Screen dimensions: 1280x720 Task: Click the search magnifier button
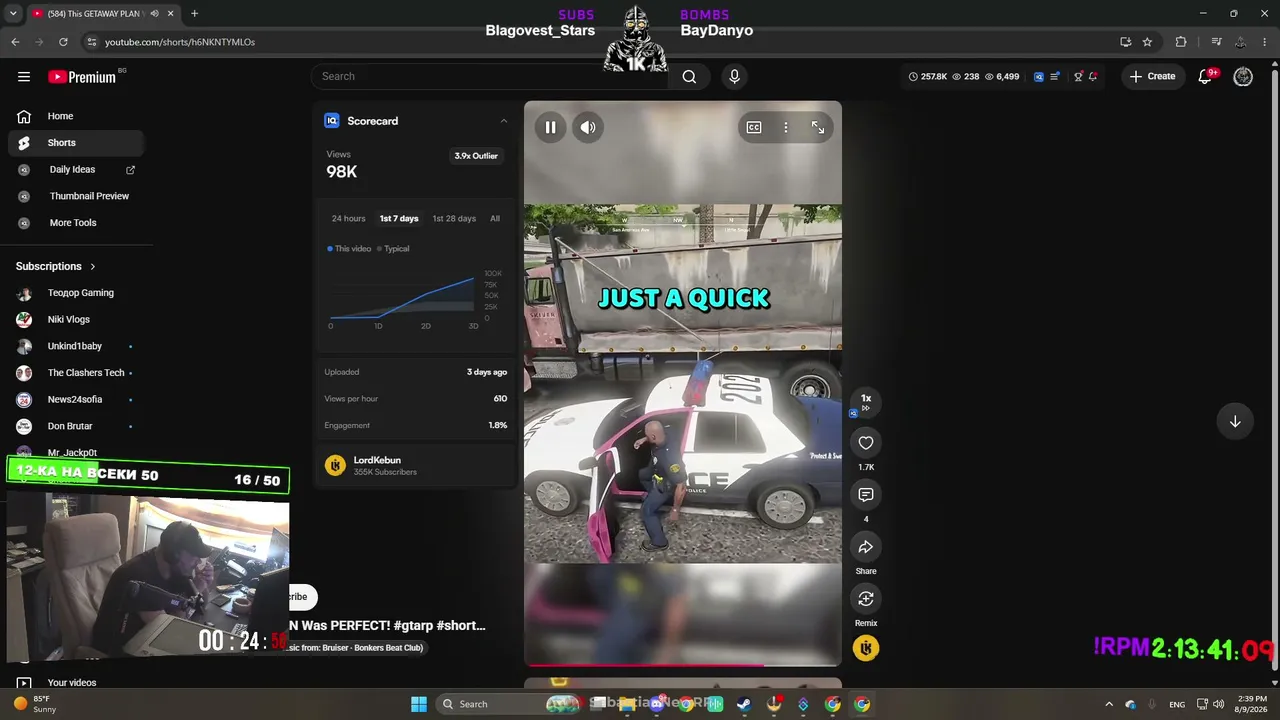pyautogui.click(x=689, y=76)
